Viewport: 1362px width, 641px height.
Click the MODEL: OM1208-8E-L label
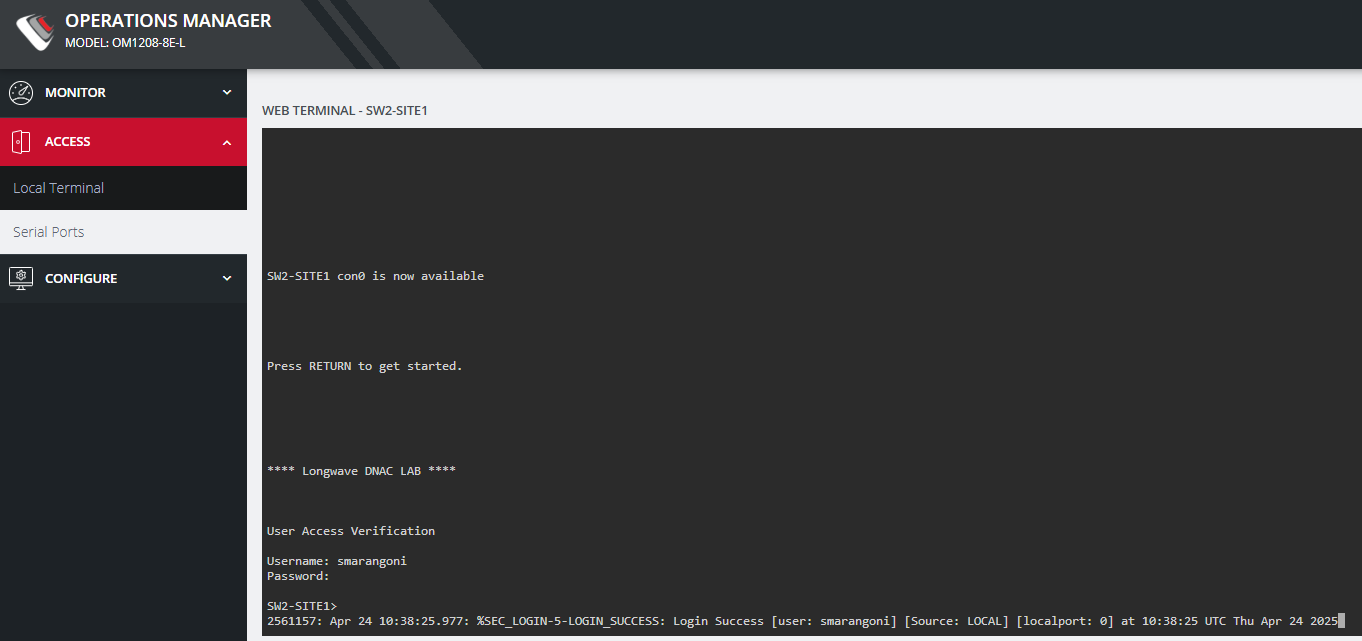tap(125, 42)
